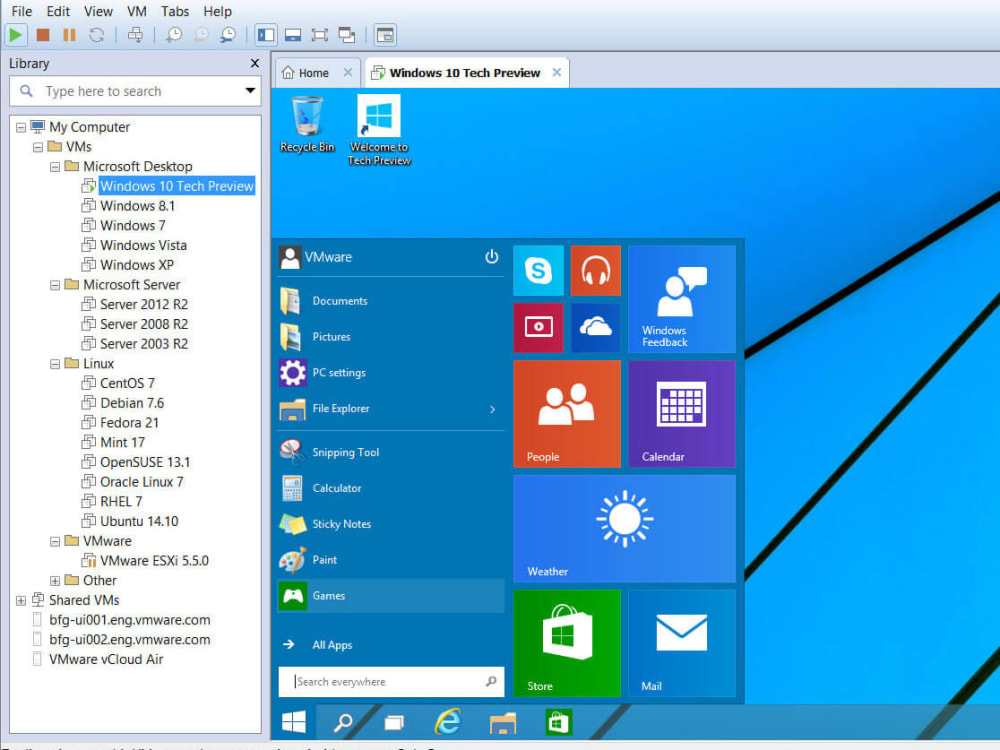Power on the virtual machine
This screenshot has height=750, width=1000.
pyautogui.click(x=16, y=34)
